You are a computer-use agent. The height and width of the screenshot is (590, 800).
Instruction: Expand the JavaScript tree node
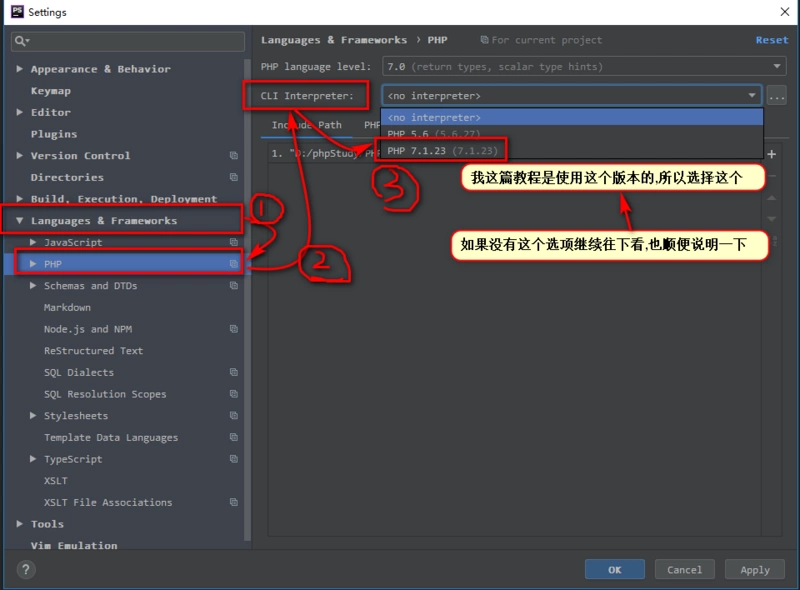coord(33,243)
